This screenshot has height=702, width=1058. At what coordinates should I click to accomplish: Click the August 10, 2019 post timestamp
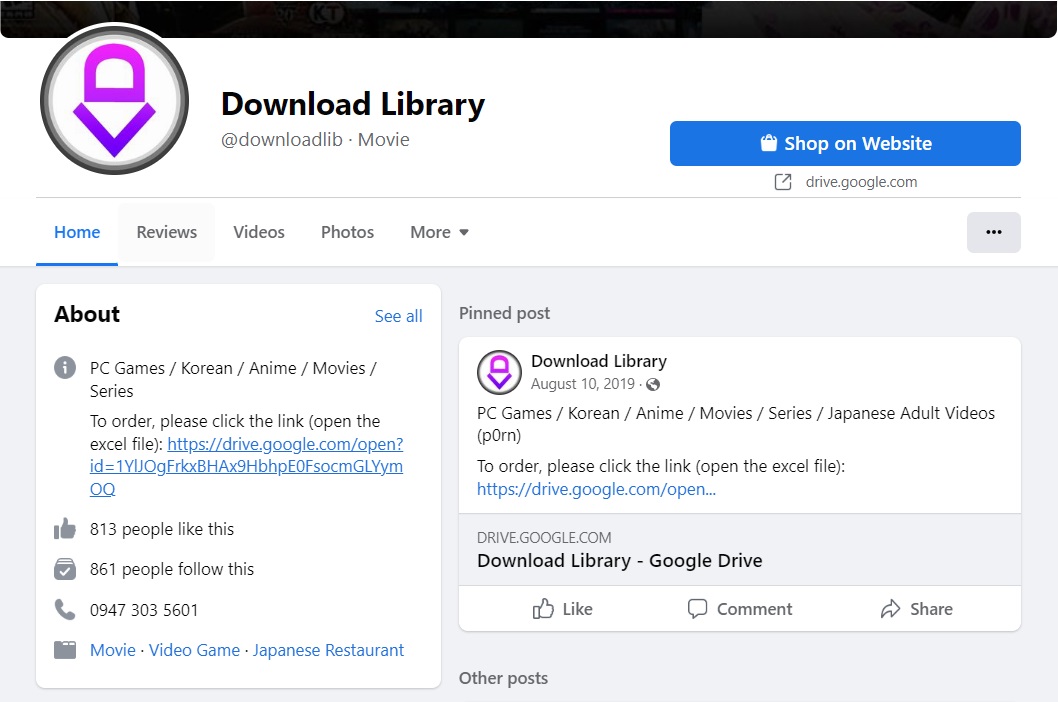tap(582, 384)
